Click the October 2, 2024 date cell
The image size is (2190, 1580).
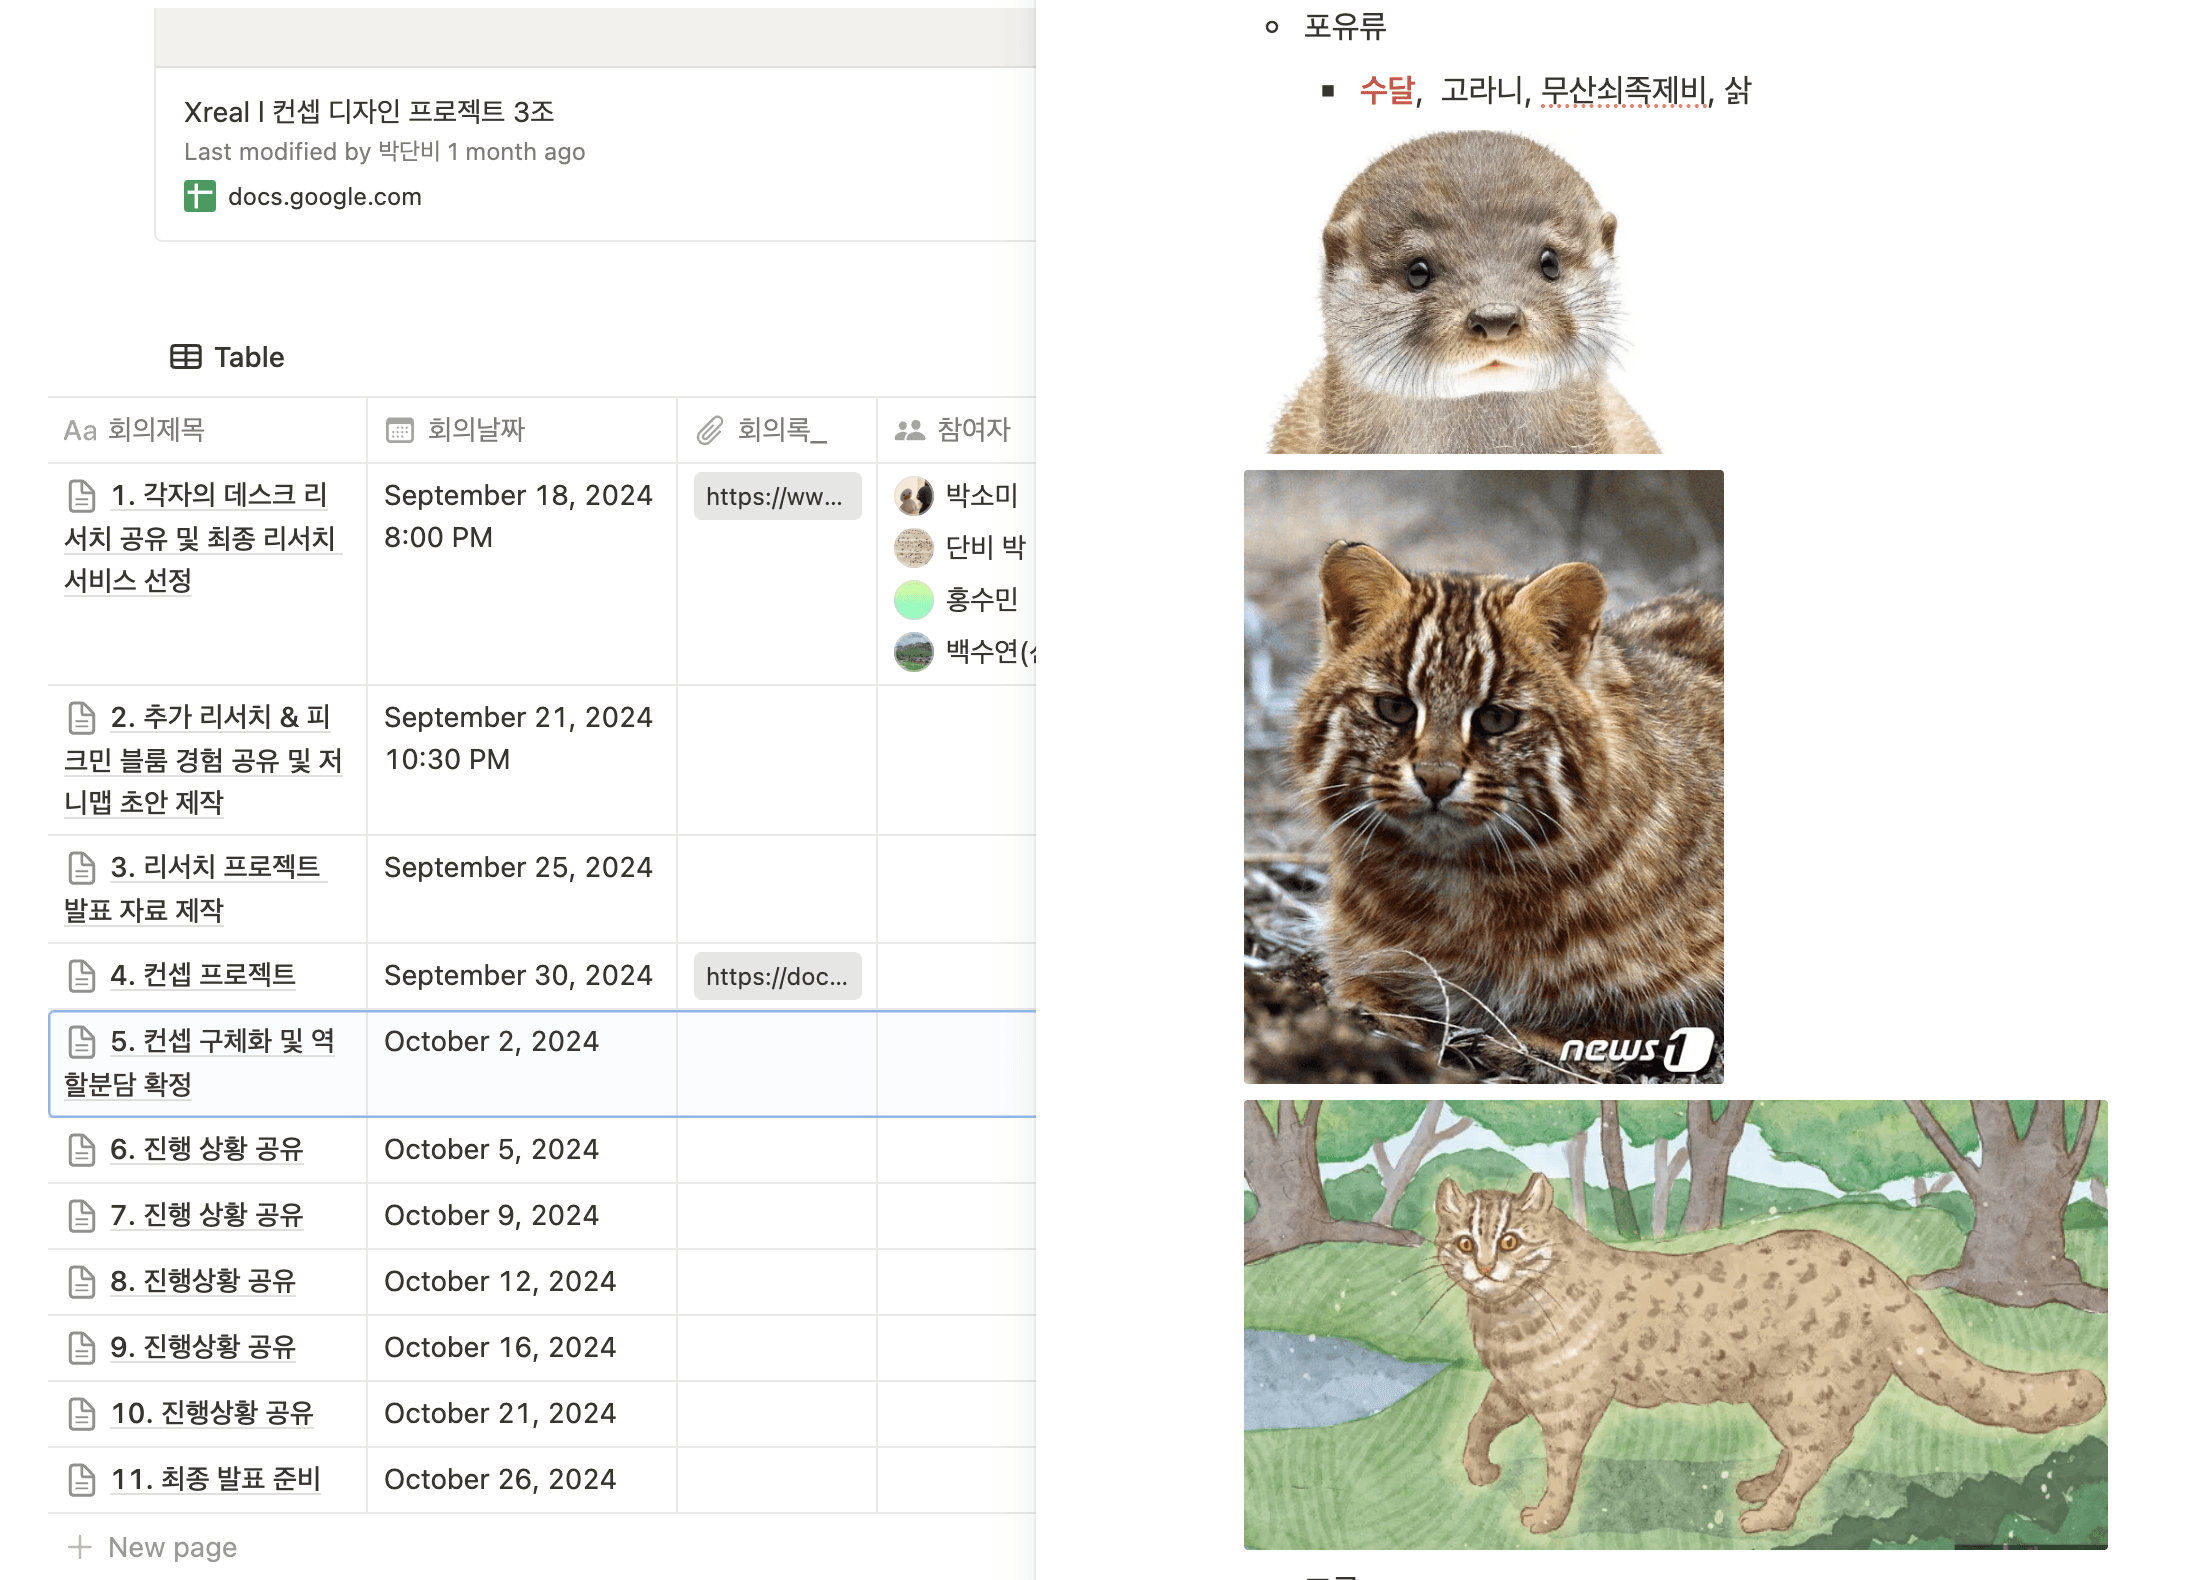coord(491,1042)
